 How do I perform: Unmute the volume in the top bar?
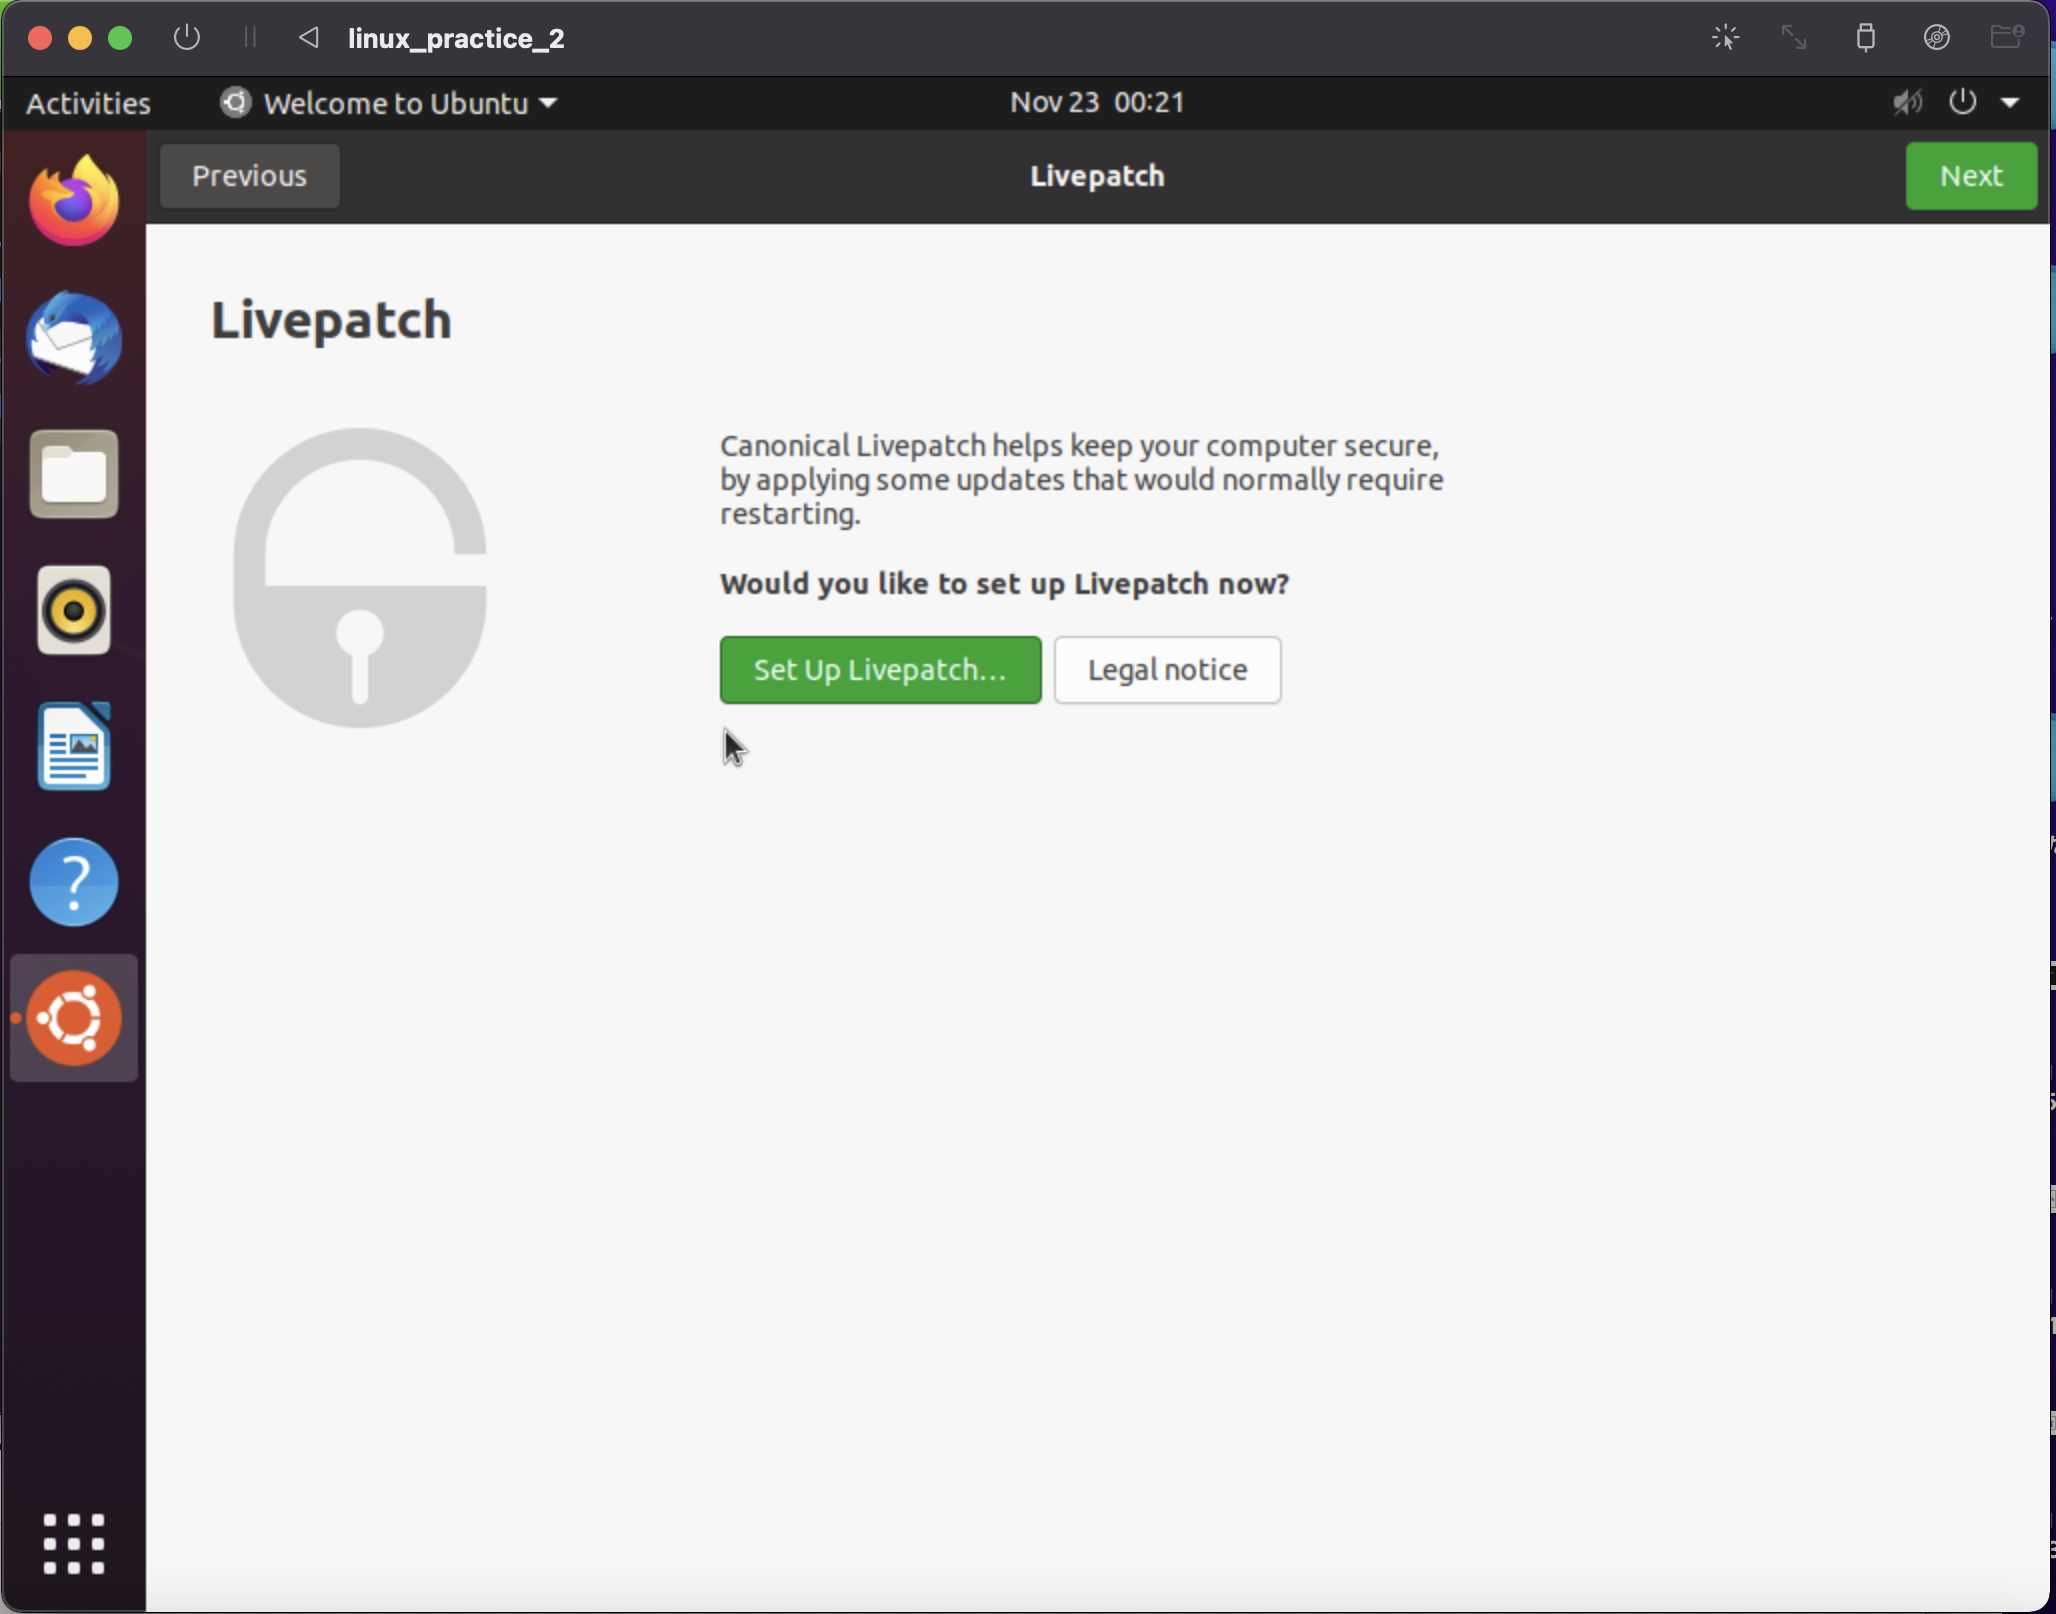(1905, 101)
